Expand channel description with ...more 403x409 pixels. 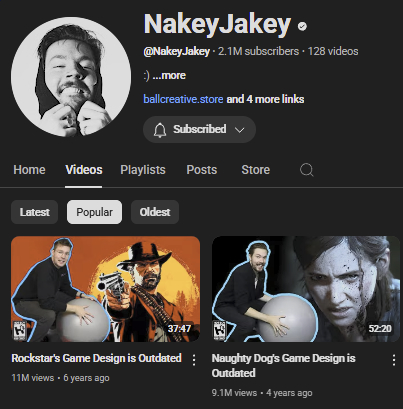[169, 75]
